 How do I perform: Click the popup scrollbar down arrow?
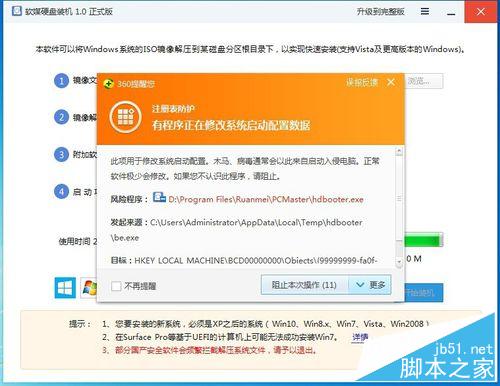pyautogui.click(x=399, y=262)
